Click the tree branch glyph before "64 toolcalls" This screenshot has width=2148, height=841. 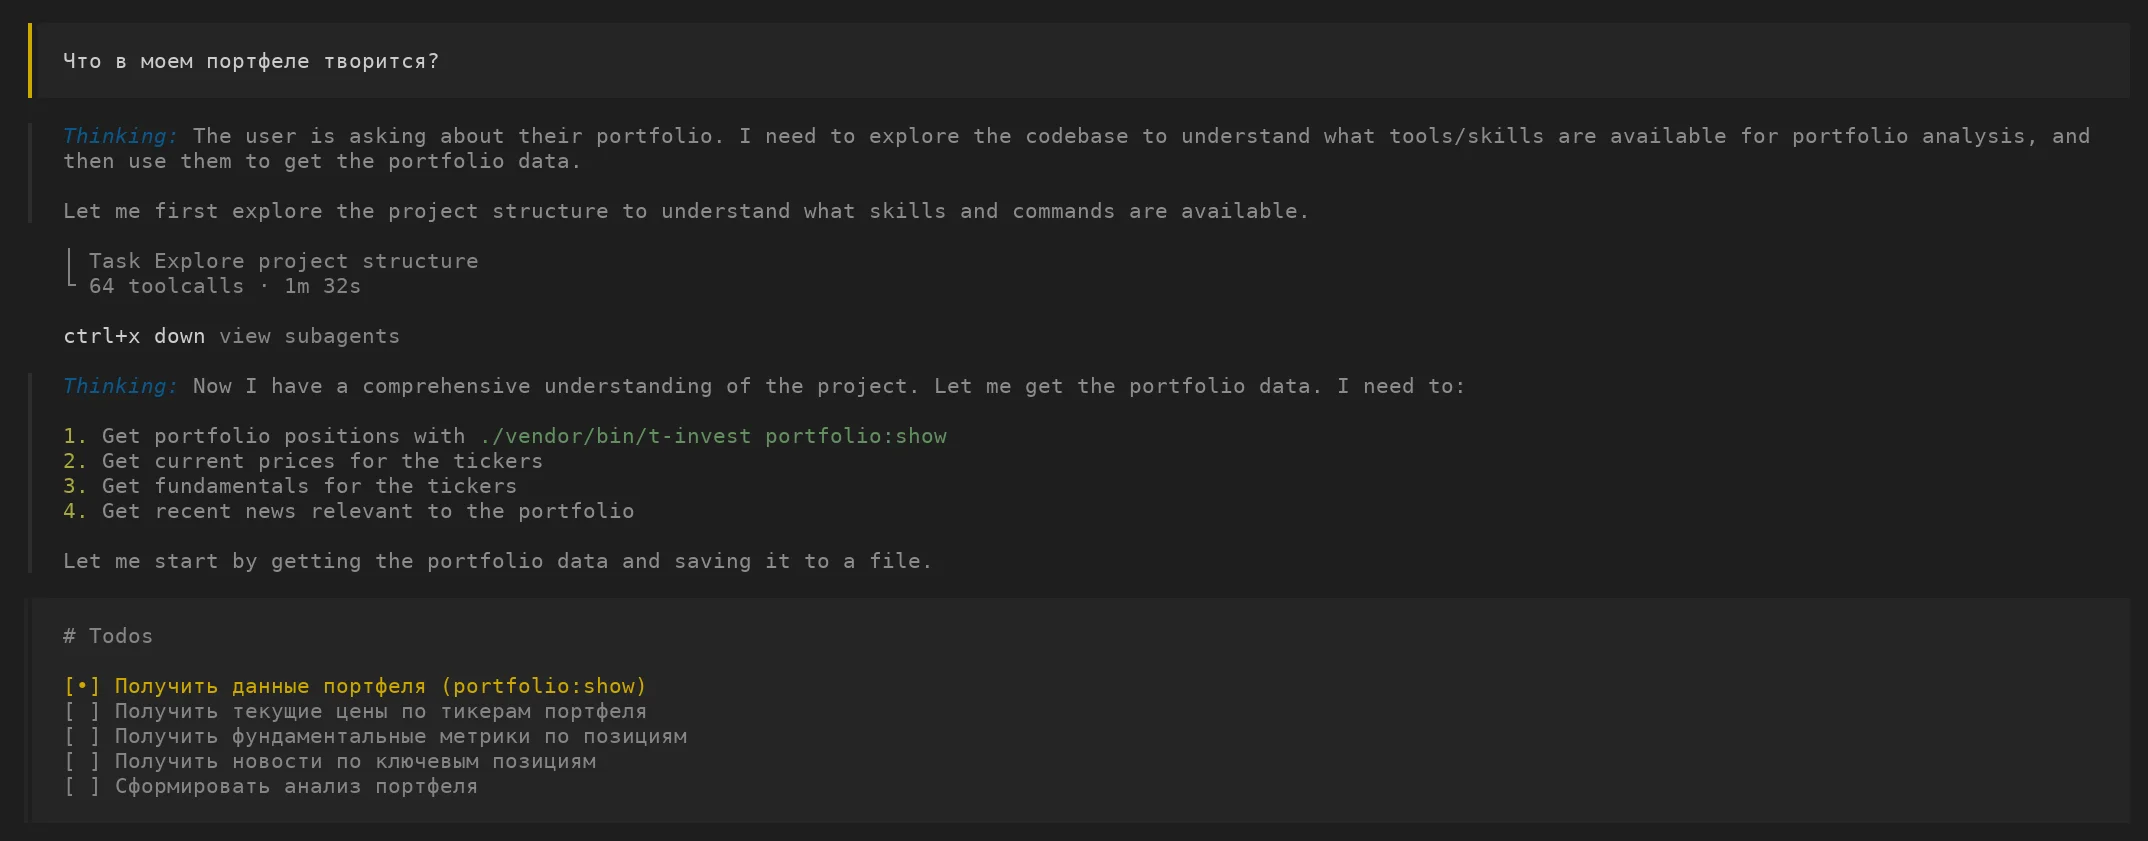(71, 286)
